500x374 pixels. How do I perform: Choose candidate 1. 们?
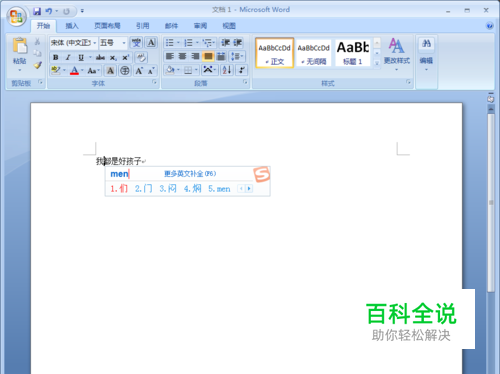click(x=119, y=189)
